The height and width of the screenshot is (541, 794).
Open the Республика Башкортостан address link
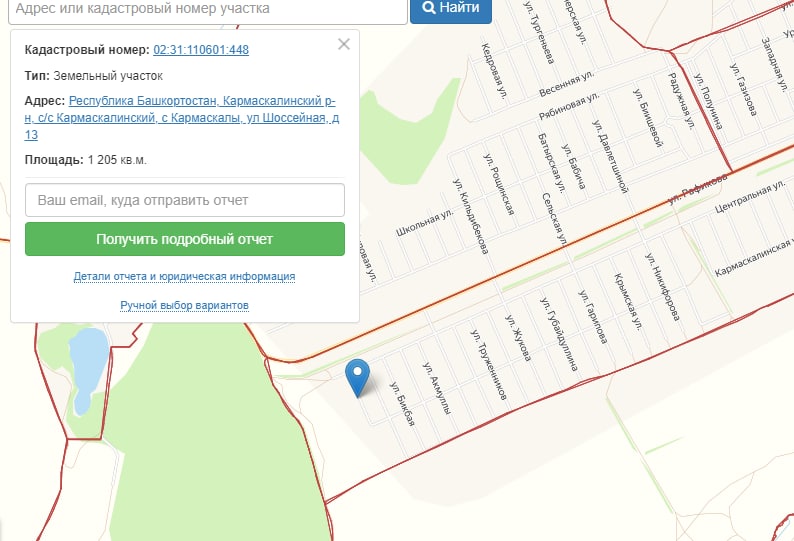182,118
